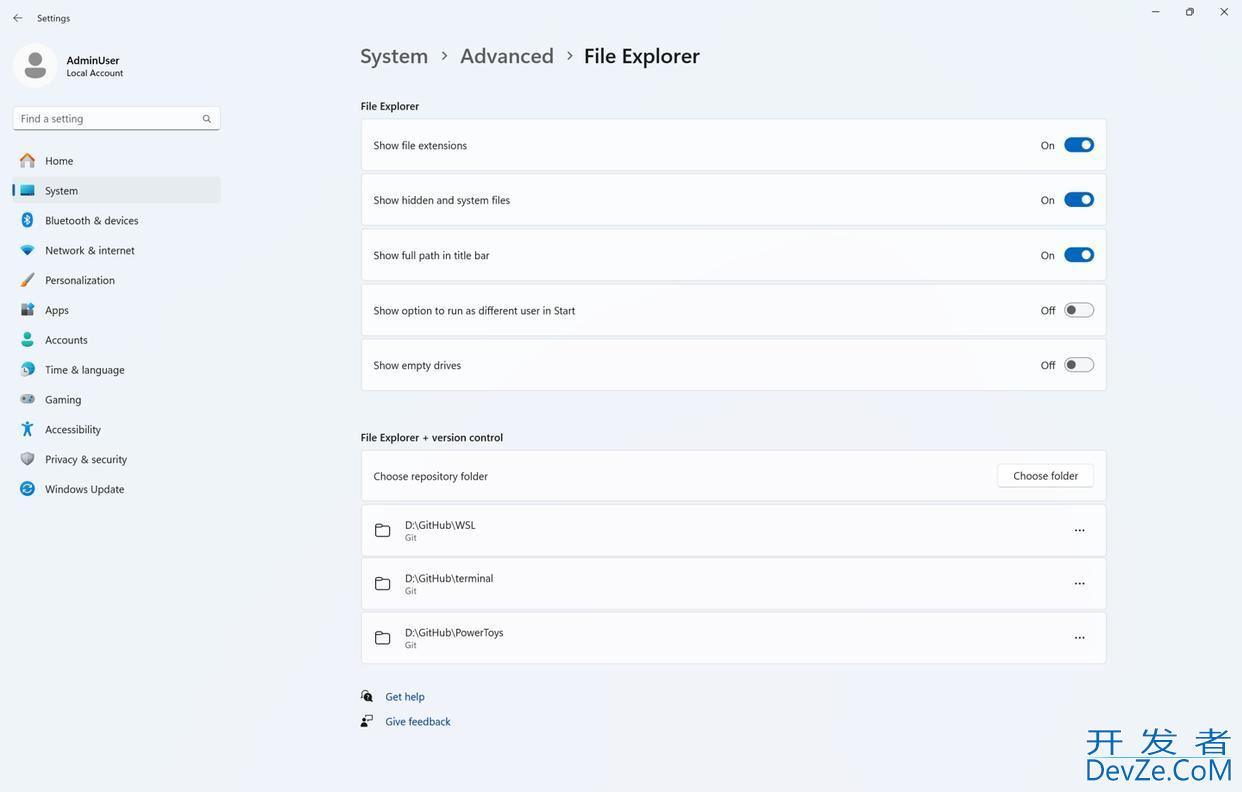Open more options for D:\GitHub\terminal
This screenshot has width=1242, height=792.
[x=1079, y=584]
